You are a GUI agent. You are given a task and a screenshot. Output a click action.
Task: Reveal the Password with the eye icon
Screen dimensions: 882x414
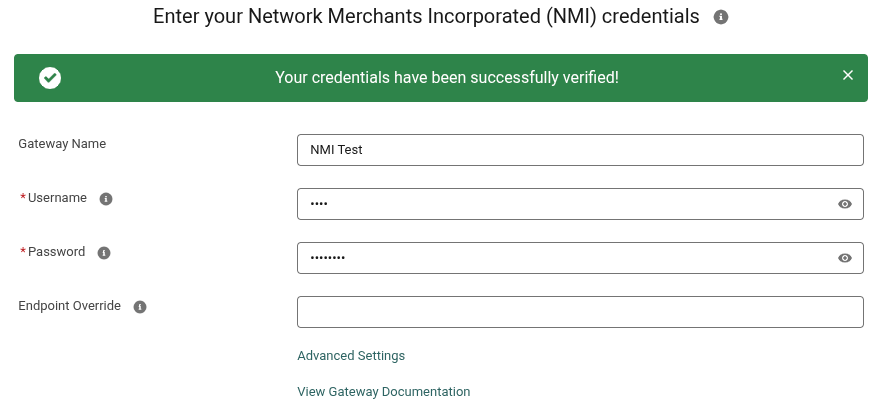pos(844,258)
